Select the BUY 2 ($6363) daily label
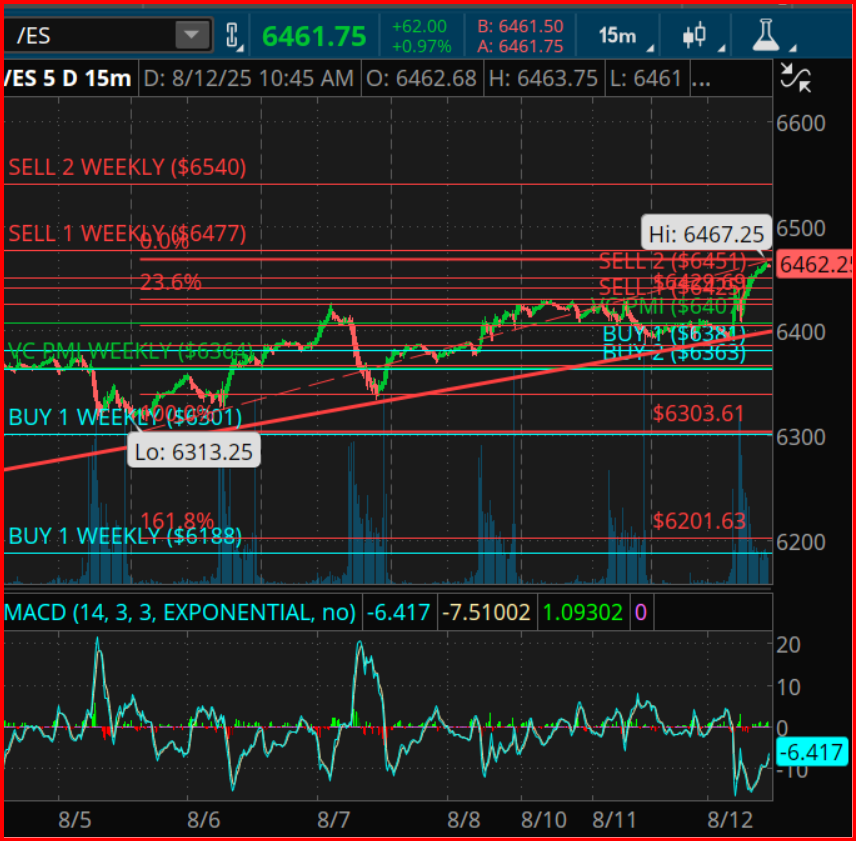The image size is (856, 841). [674, 353]
